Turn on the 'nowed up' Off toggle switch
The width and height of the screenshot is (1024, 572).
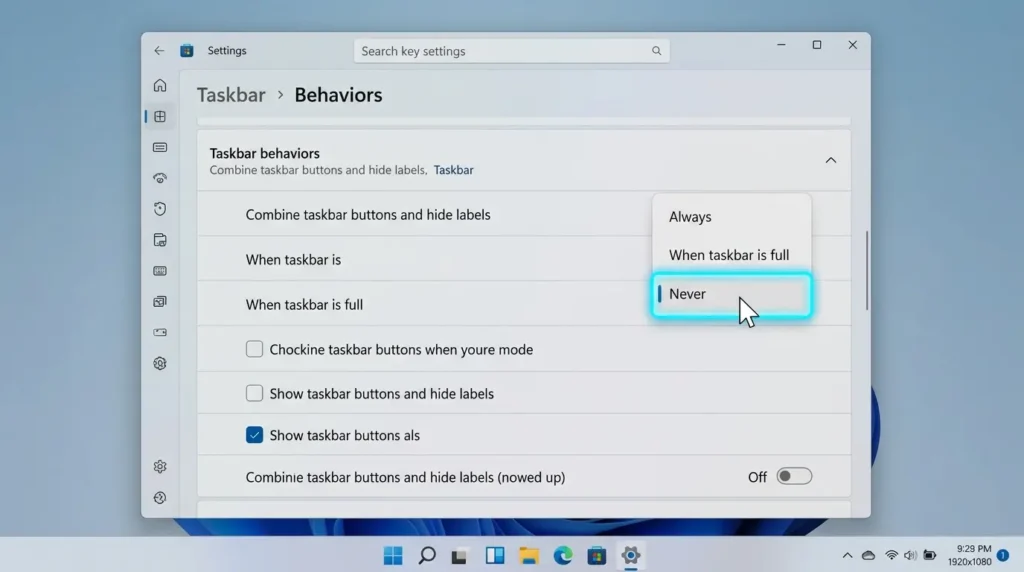[794, 477]
